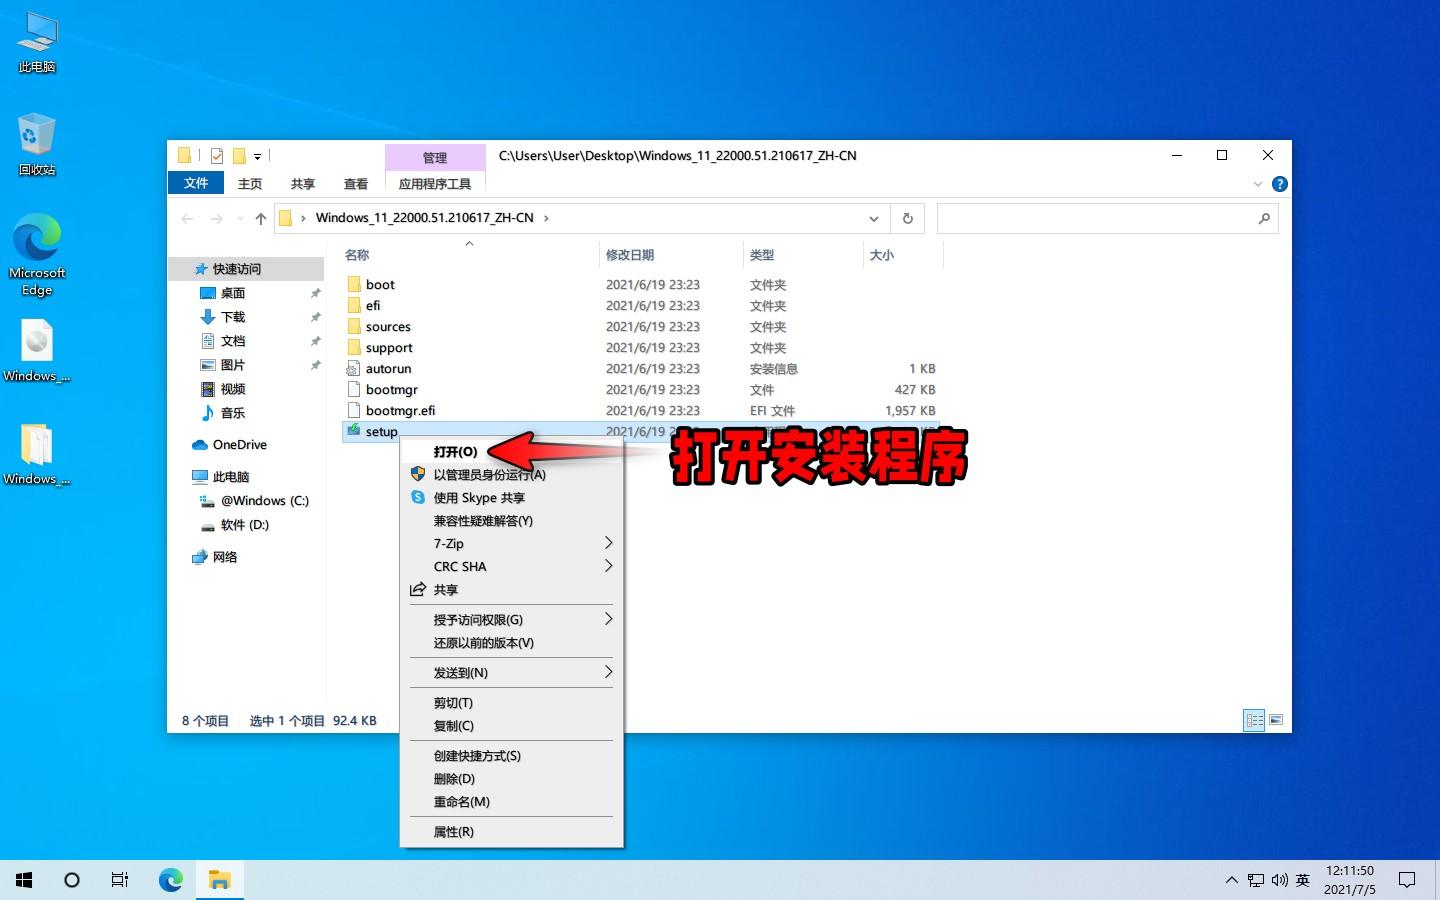Open Task View on the taskbar
The image size is (1440, 900).
tap(120, 880)
